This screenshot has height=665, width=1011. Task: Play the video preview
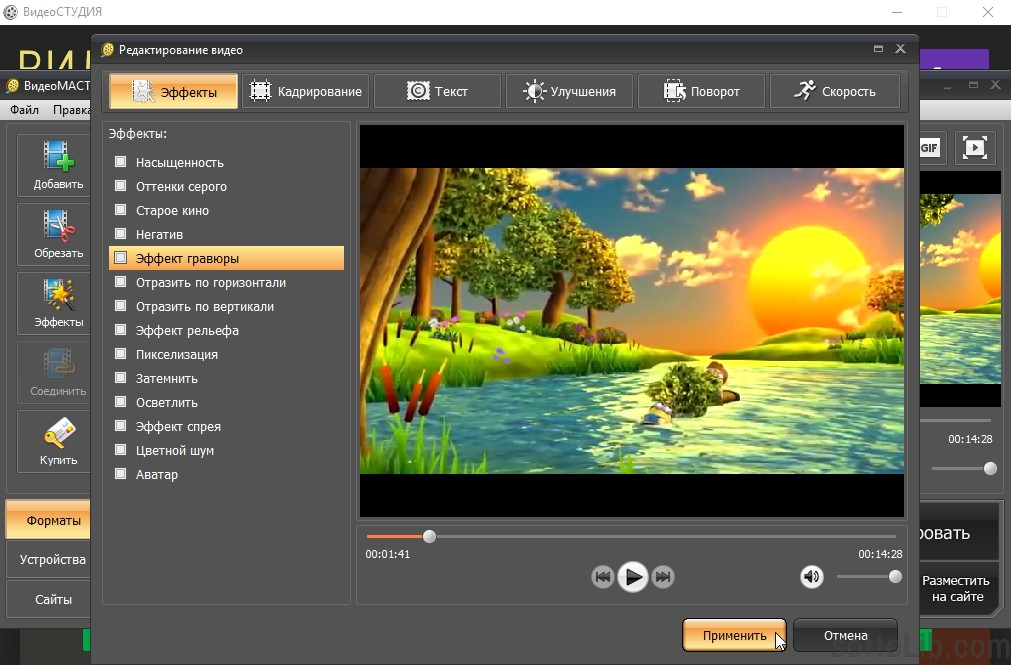(633, 577)
